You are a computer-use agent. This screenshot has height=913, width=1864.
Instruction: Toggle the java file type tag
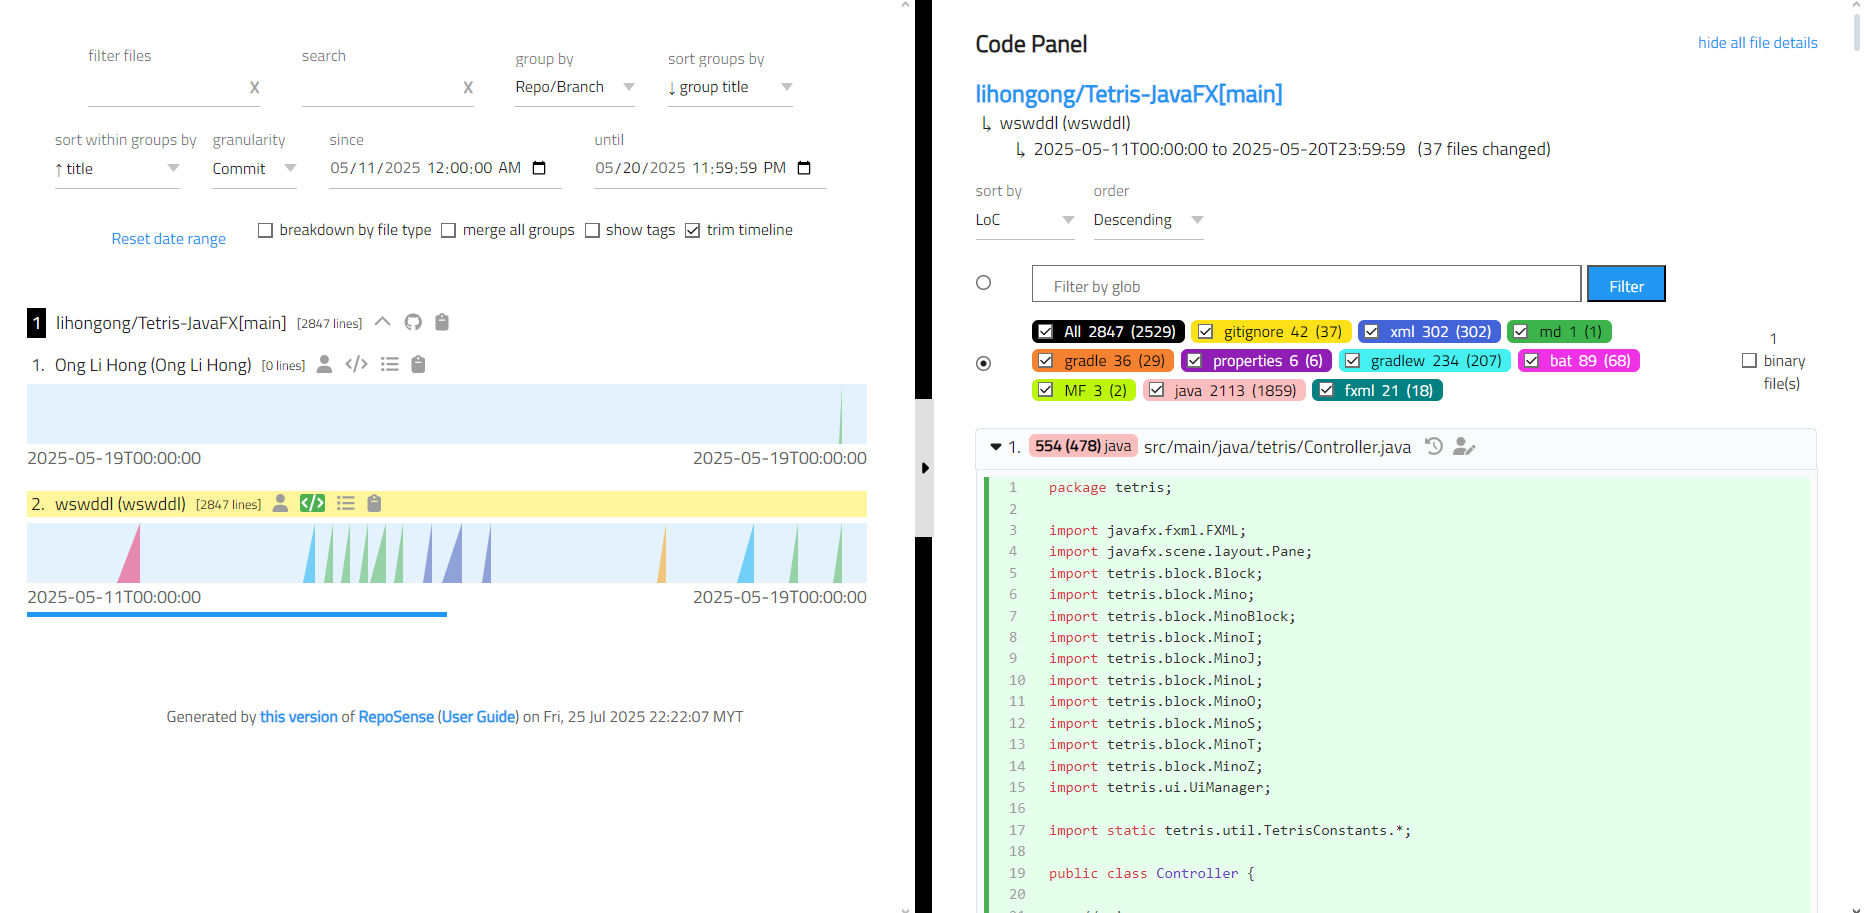1225,390
